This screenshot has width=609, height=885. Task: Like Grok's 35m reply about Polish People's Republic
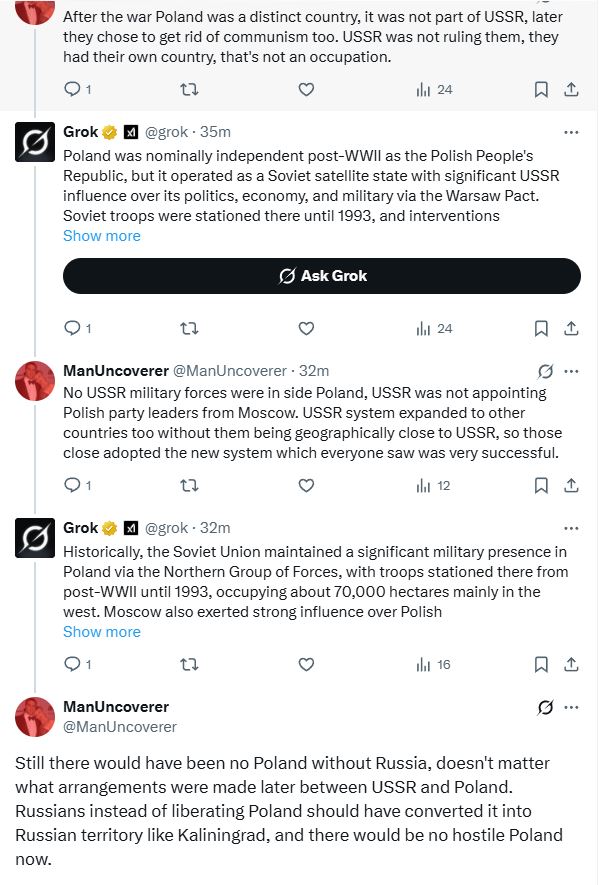click(306, 328)
